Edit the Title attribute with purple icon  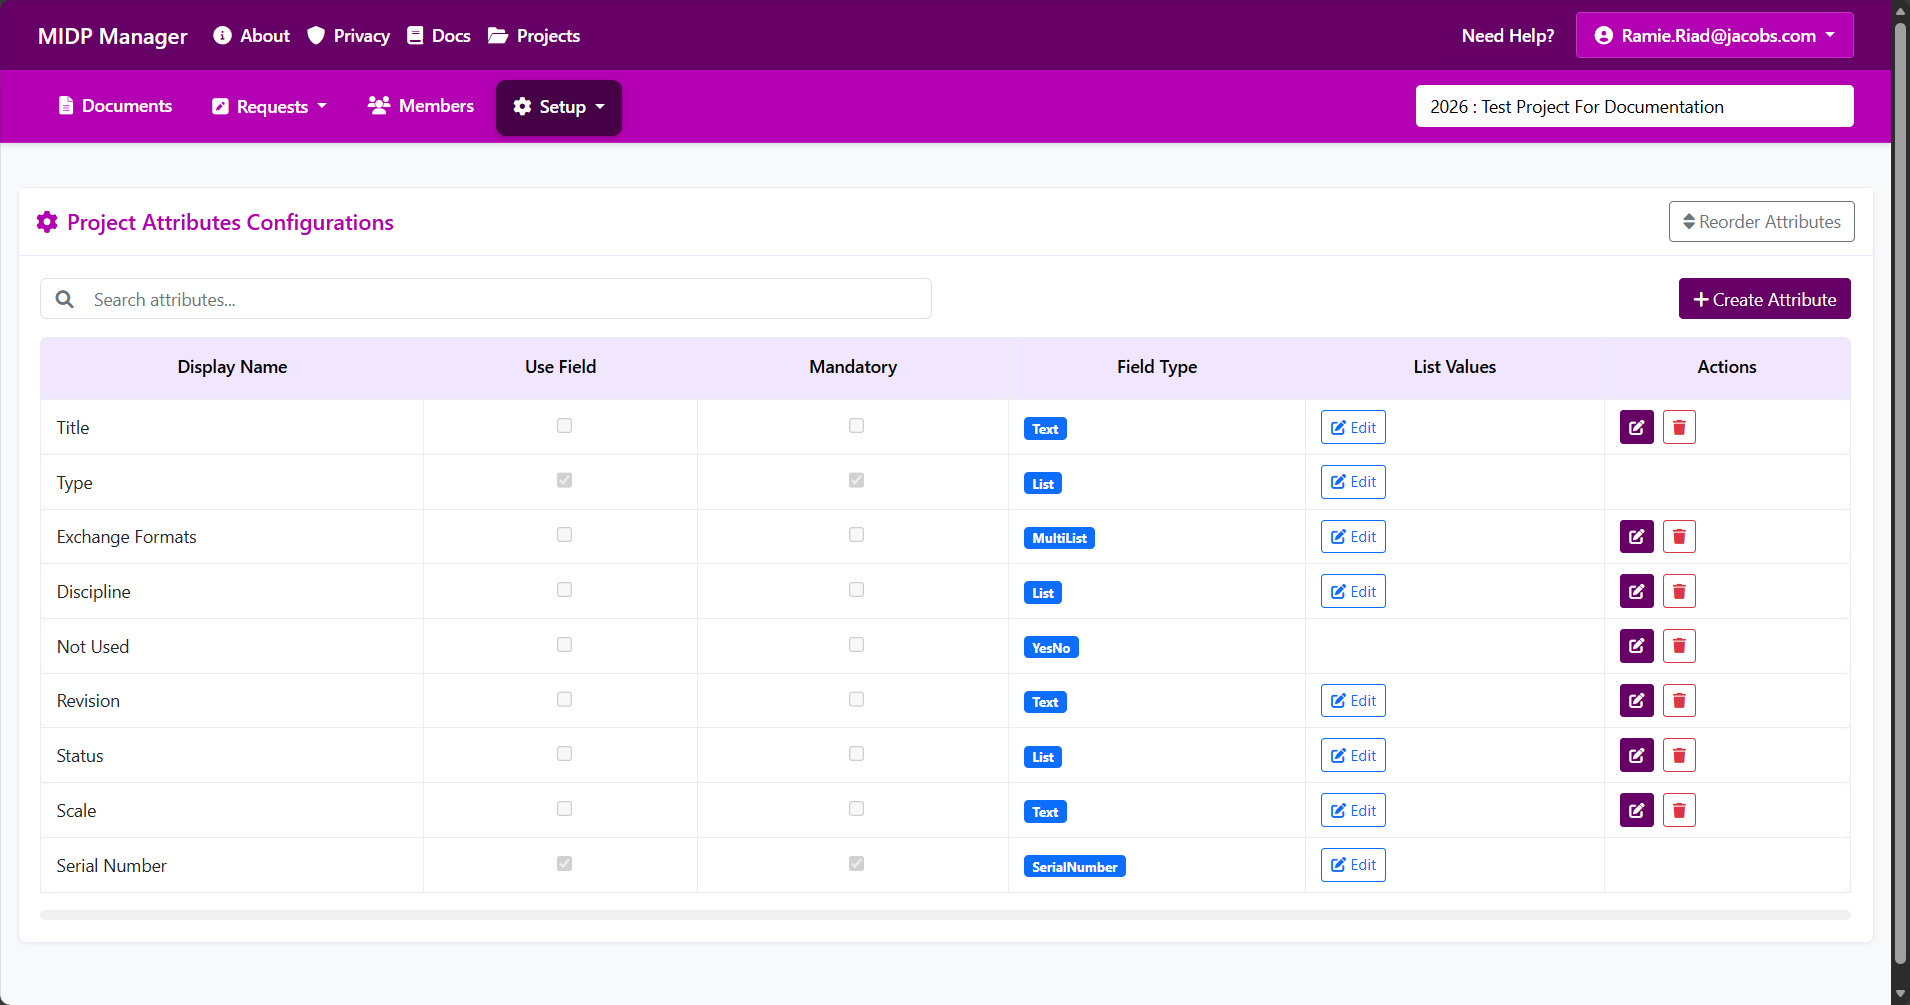pyautogui.click(x=1636, y=427)
